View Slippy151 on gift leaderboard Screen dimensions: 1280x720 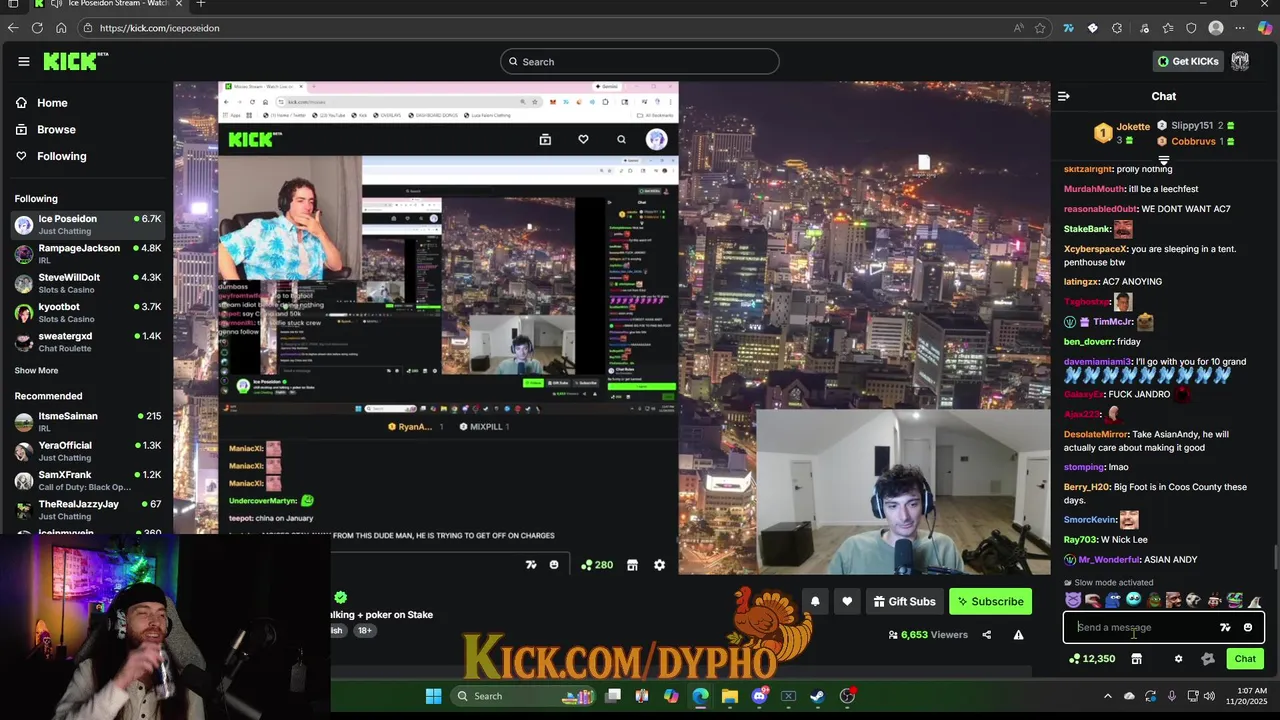click(1195, 125)
